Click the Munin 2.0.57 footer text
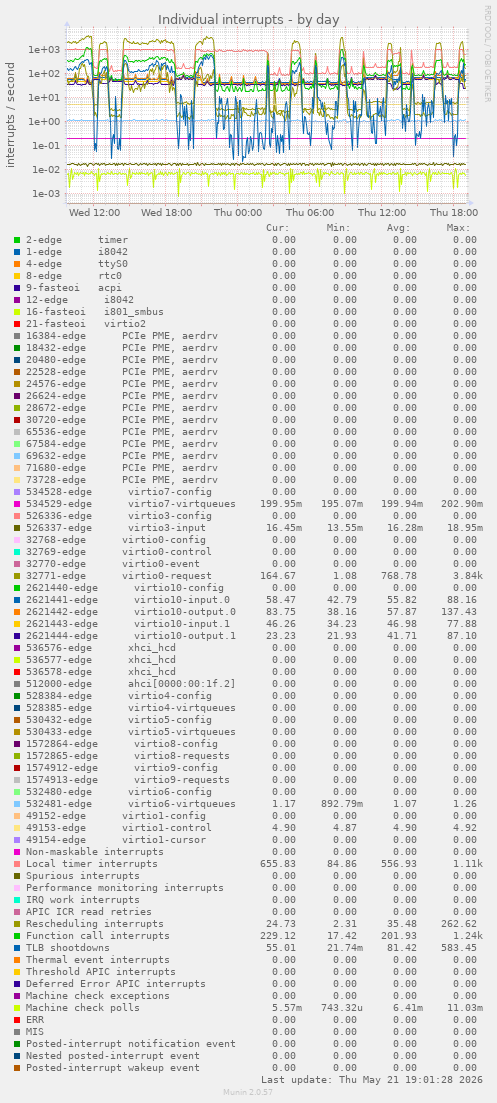Screen dimensions: 497x1103 [x=249, y=1092]
